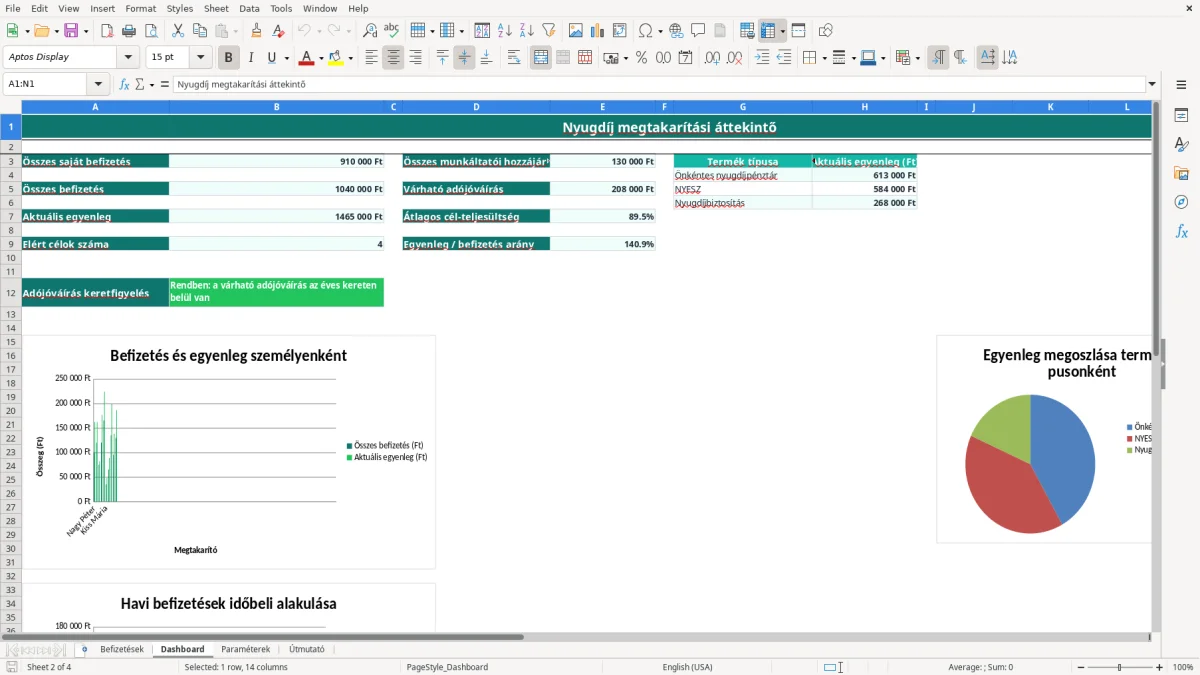Toggle left-to-right text direction
This screenshot has height=675, width=1200.
[938, 58]
